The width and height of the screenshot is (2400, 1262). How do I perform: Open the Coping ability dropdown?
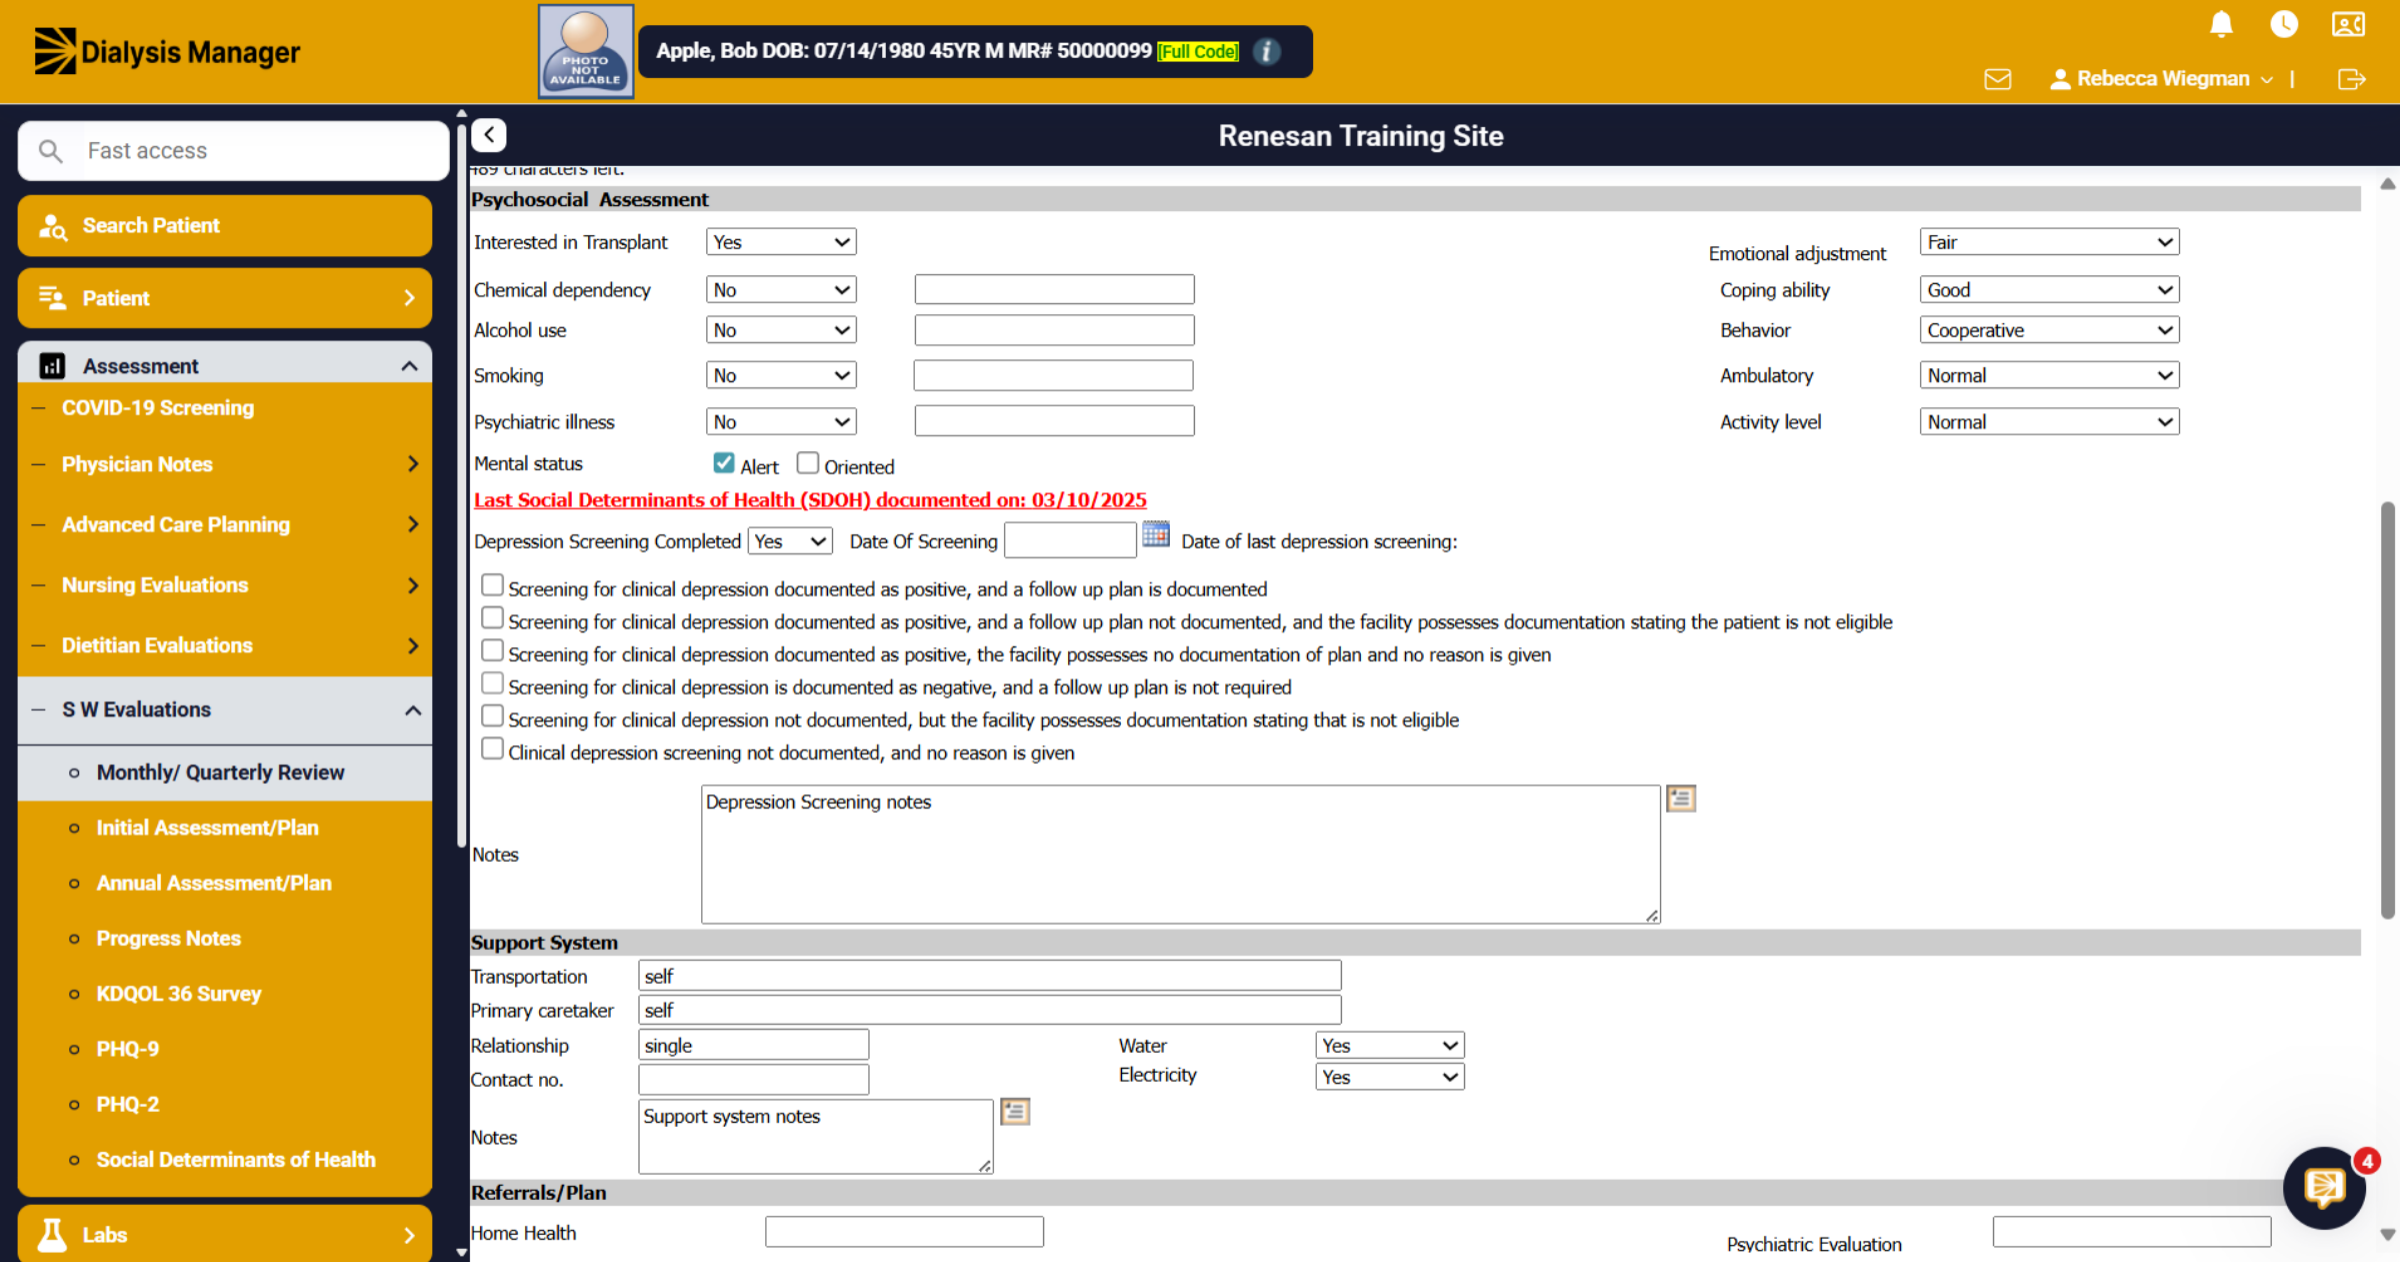coord(2049,290)
